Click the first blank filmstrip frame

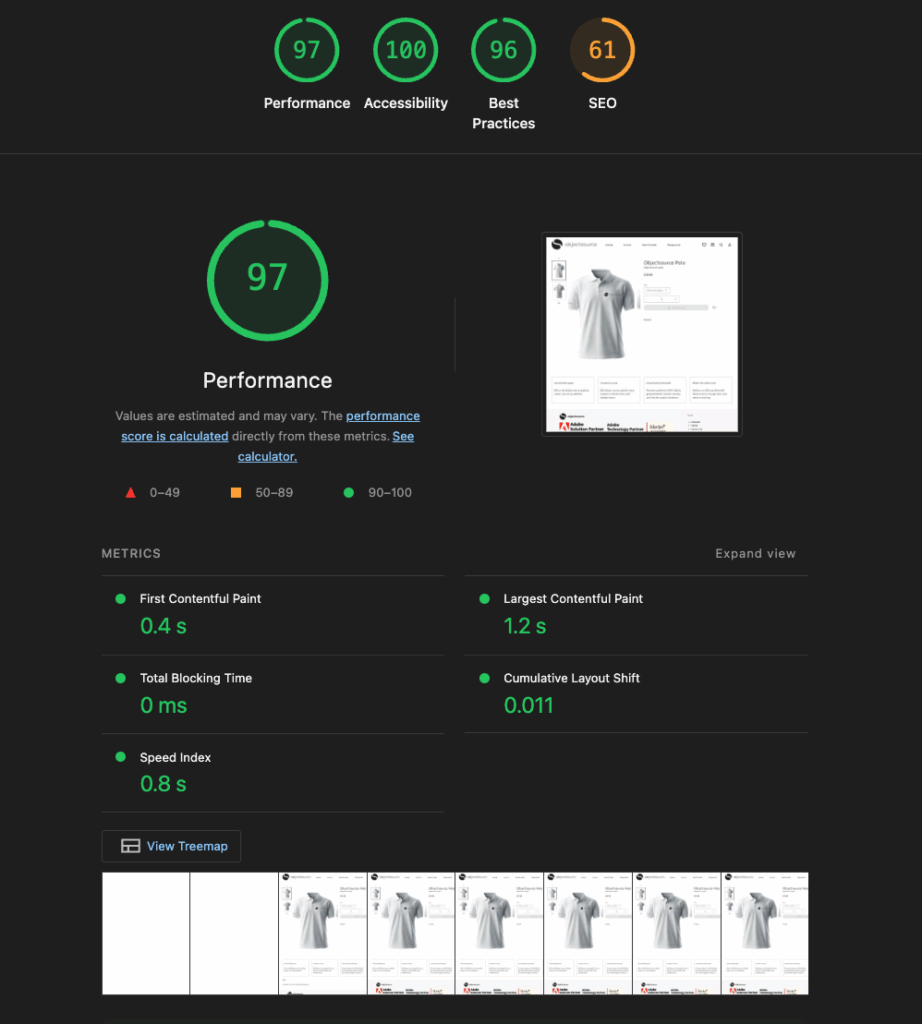tap(146, 934)
